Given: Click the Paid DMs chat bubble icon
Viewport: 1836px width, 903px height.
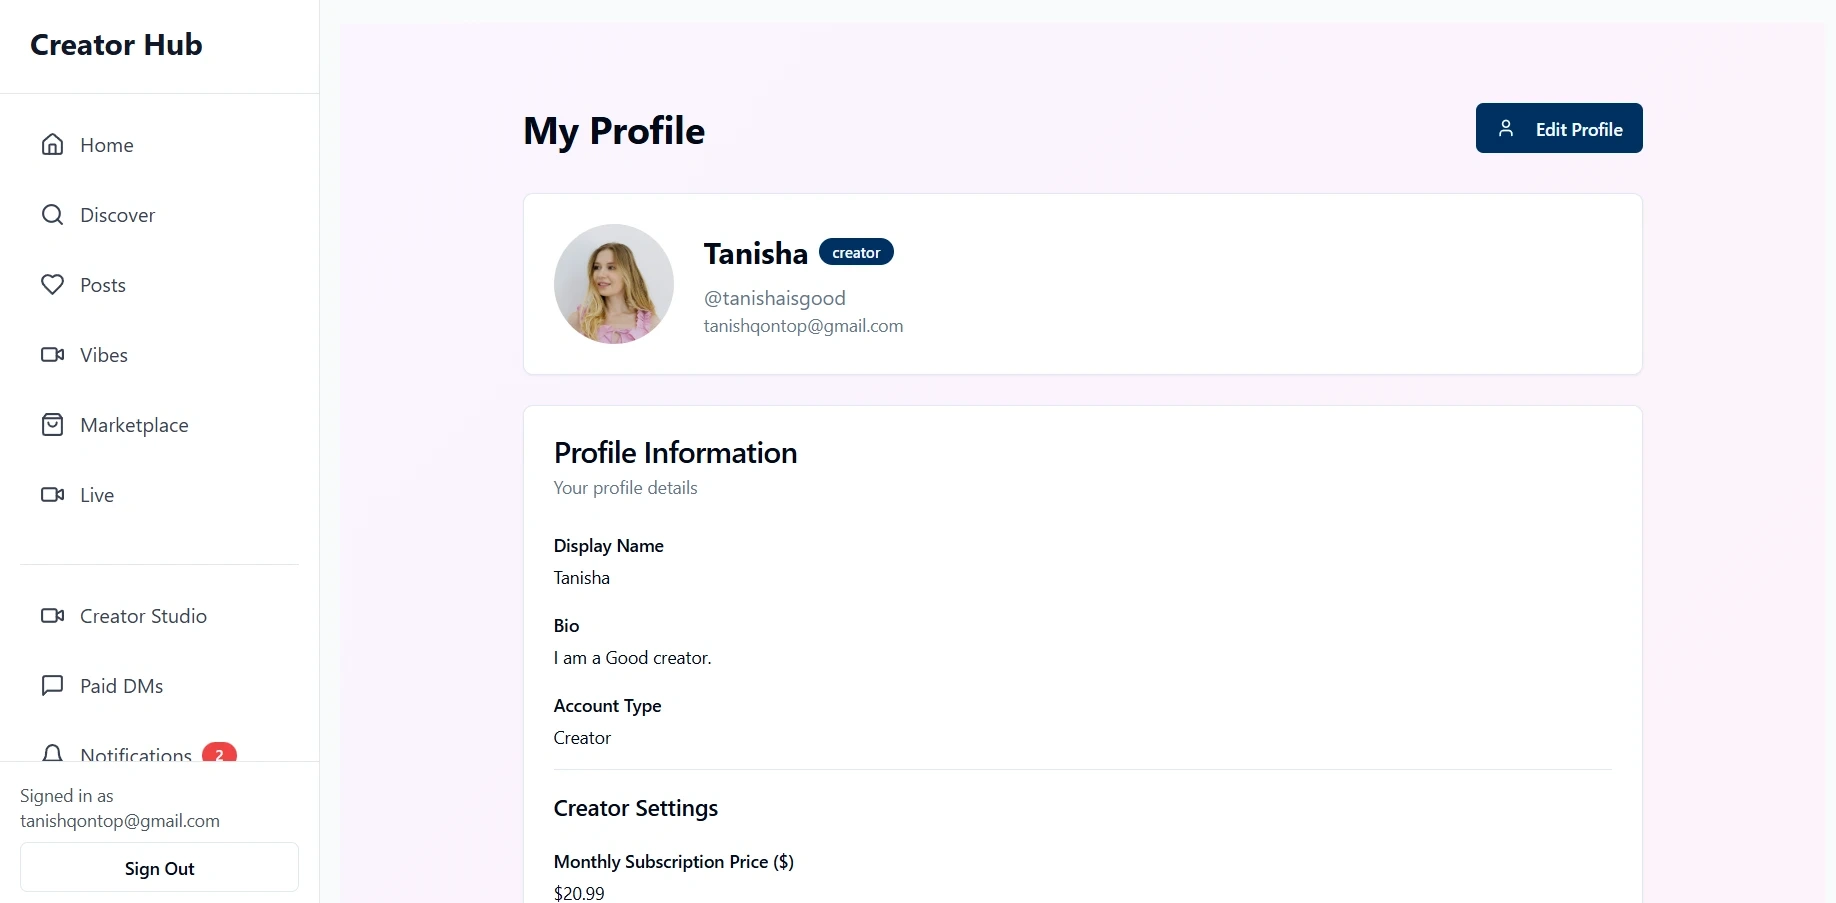Looking at the screenshot, I should click(x=52, y=686).
